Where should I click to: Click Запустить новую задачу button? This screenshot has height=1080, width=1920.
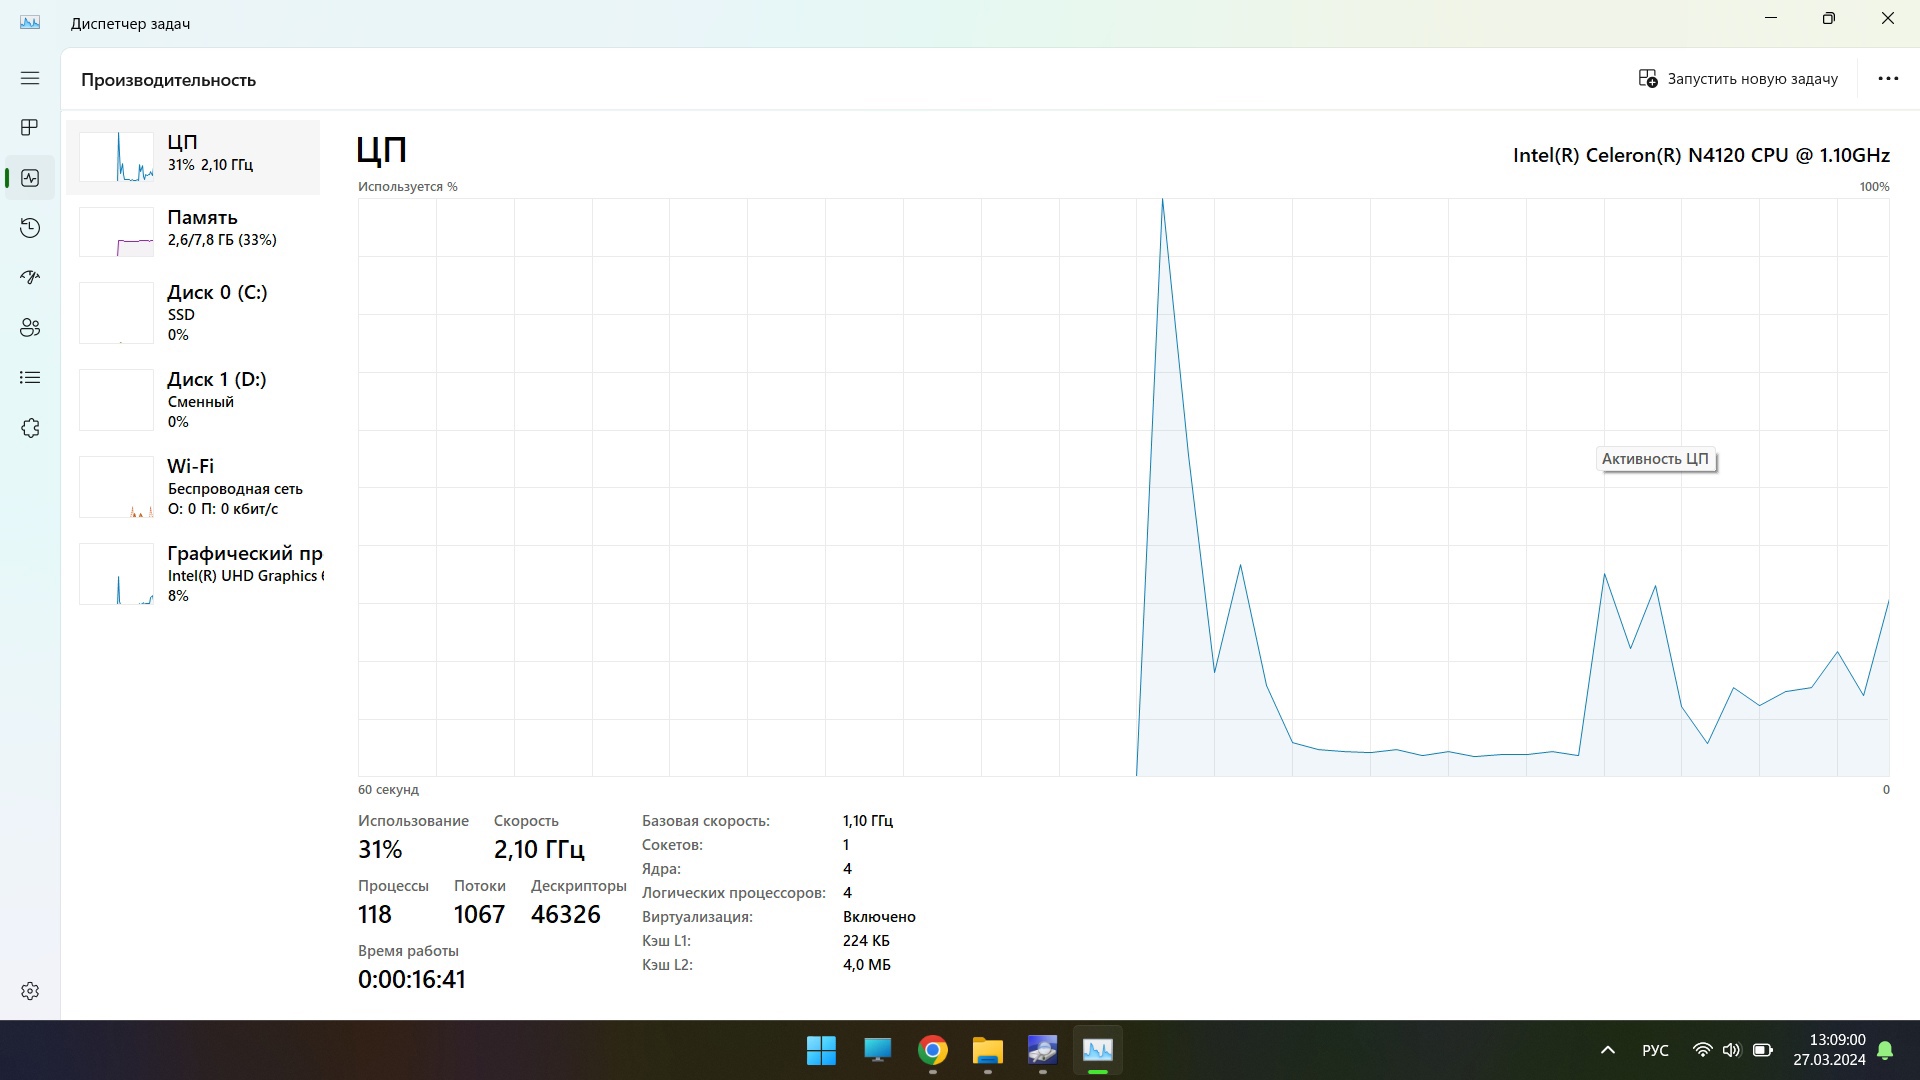coord(1738,79)
